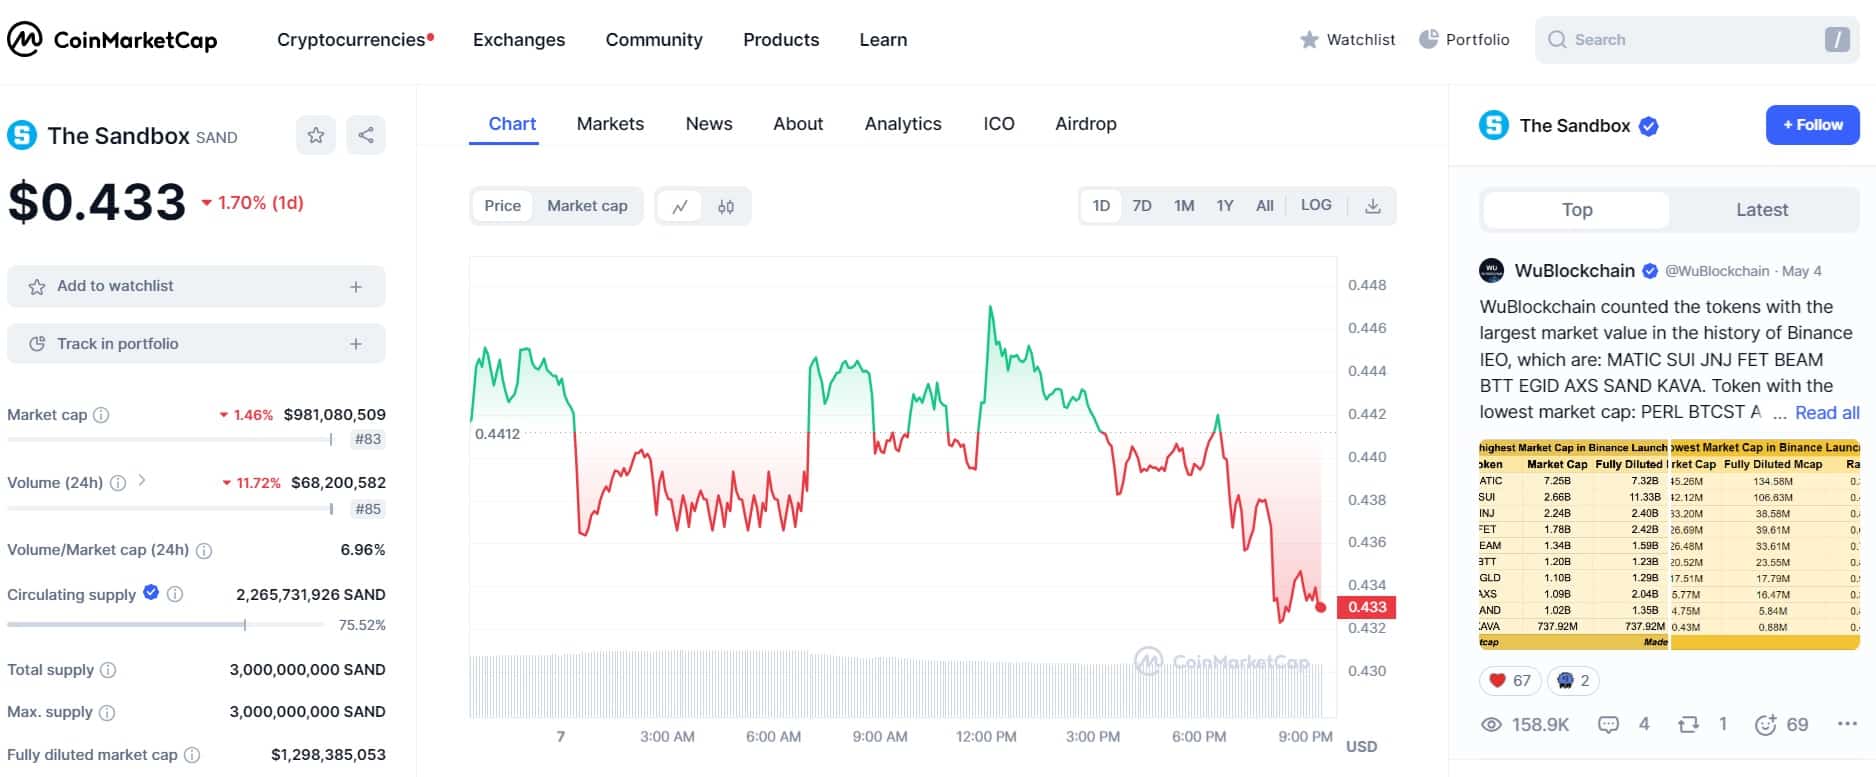1876x777 pixels.
Task: Set chart range to 1D
Action: tap(1101, 206)
